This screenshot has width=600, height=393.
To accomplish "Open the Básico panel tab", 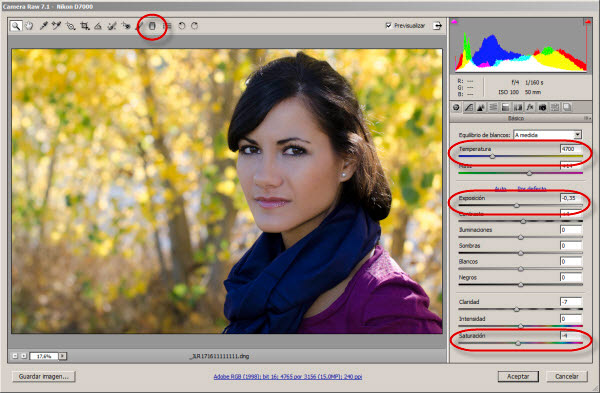I will click(456, 108).
